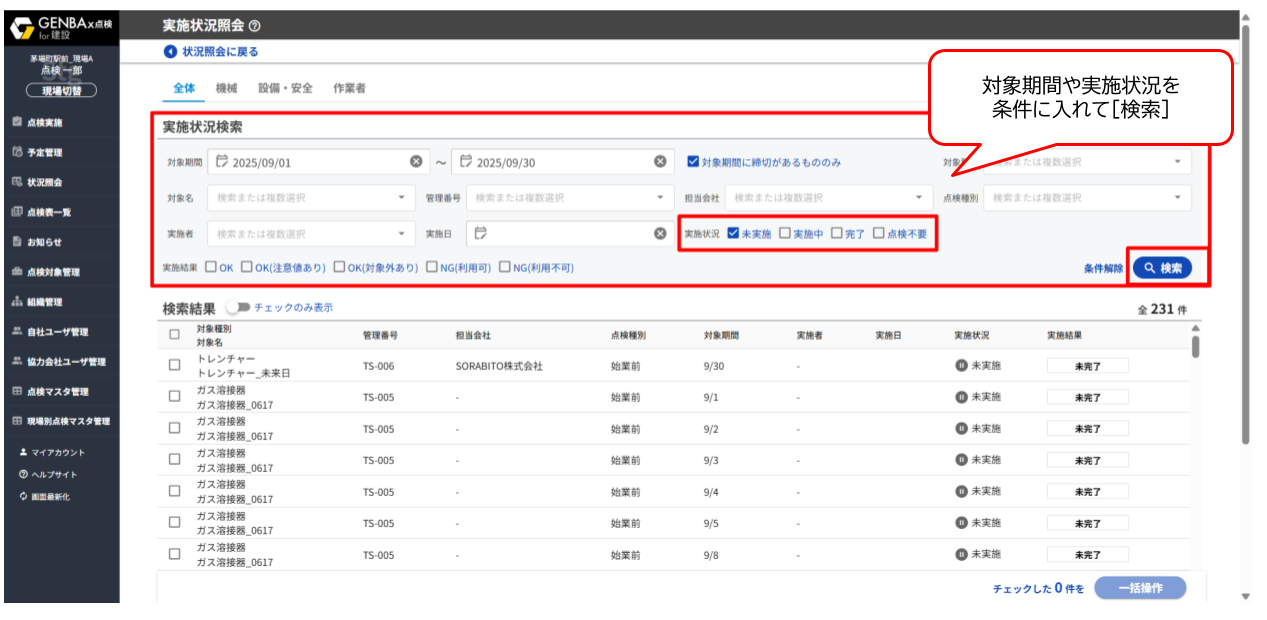Switch to the 作業者 tab
1267x620 pixels.
pos(349,88)
